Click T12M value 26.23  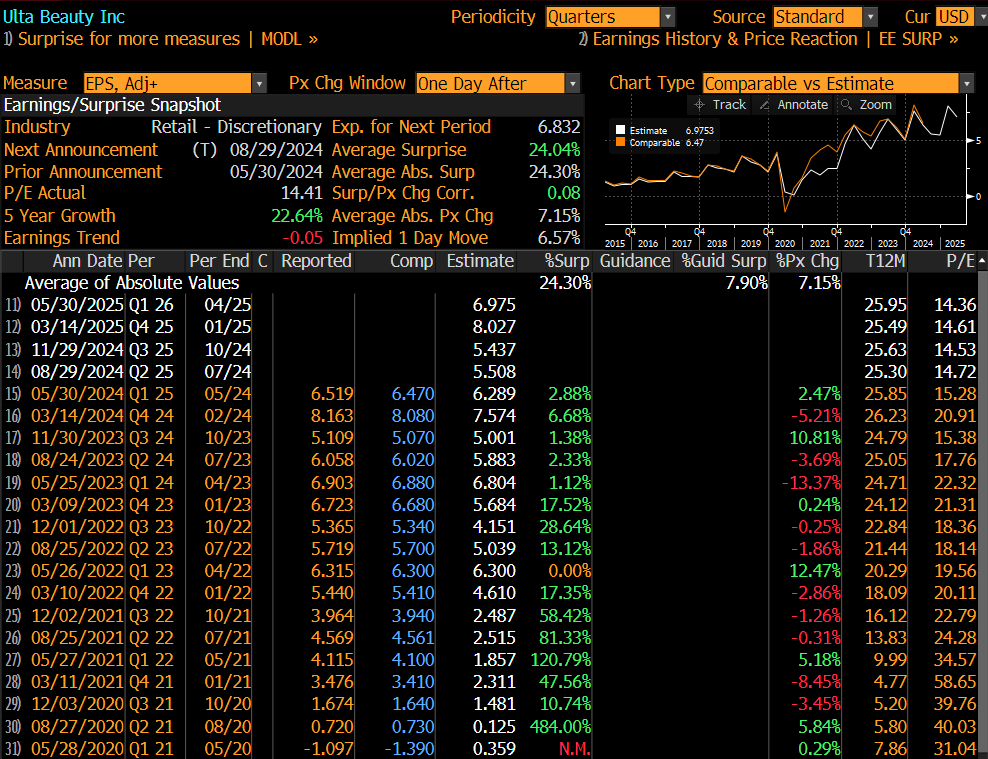(x=885, y=416)
